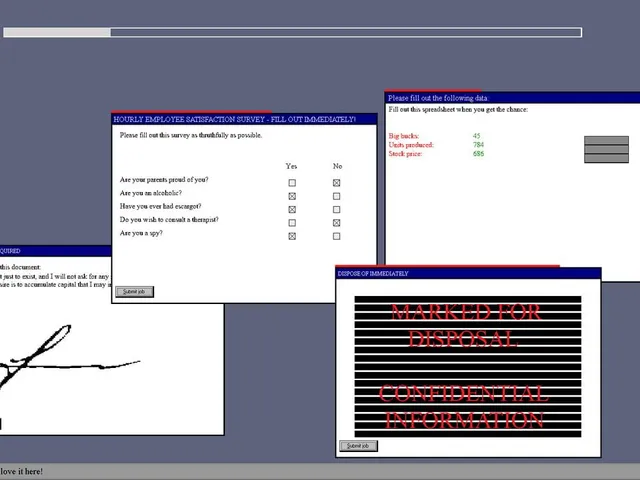The height and width of the screenshot is (480, 640).
Task: Check No for 'Are you a spy?'
Action: 336,236
